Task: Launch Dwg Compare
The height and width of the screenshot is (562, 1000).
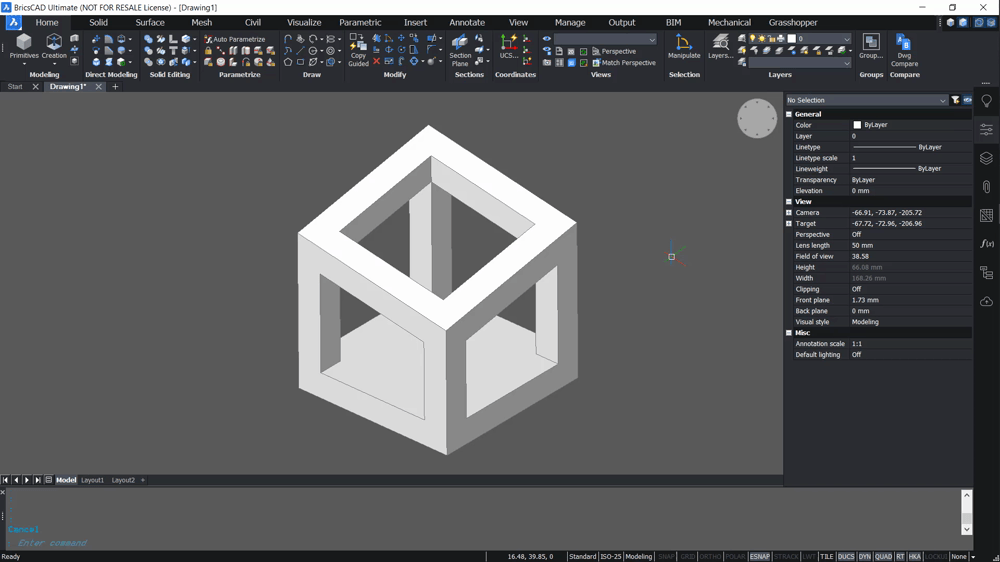Action: [904, 50]
